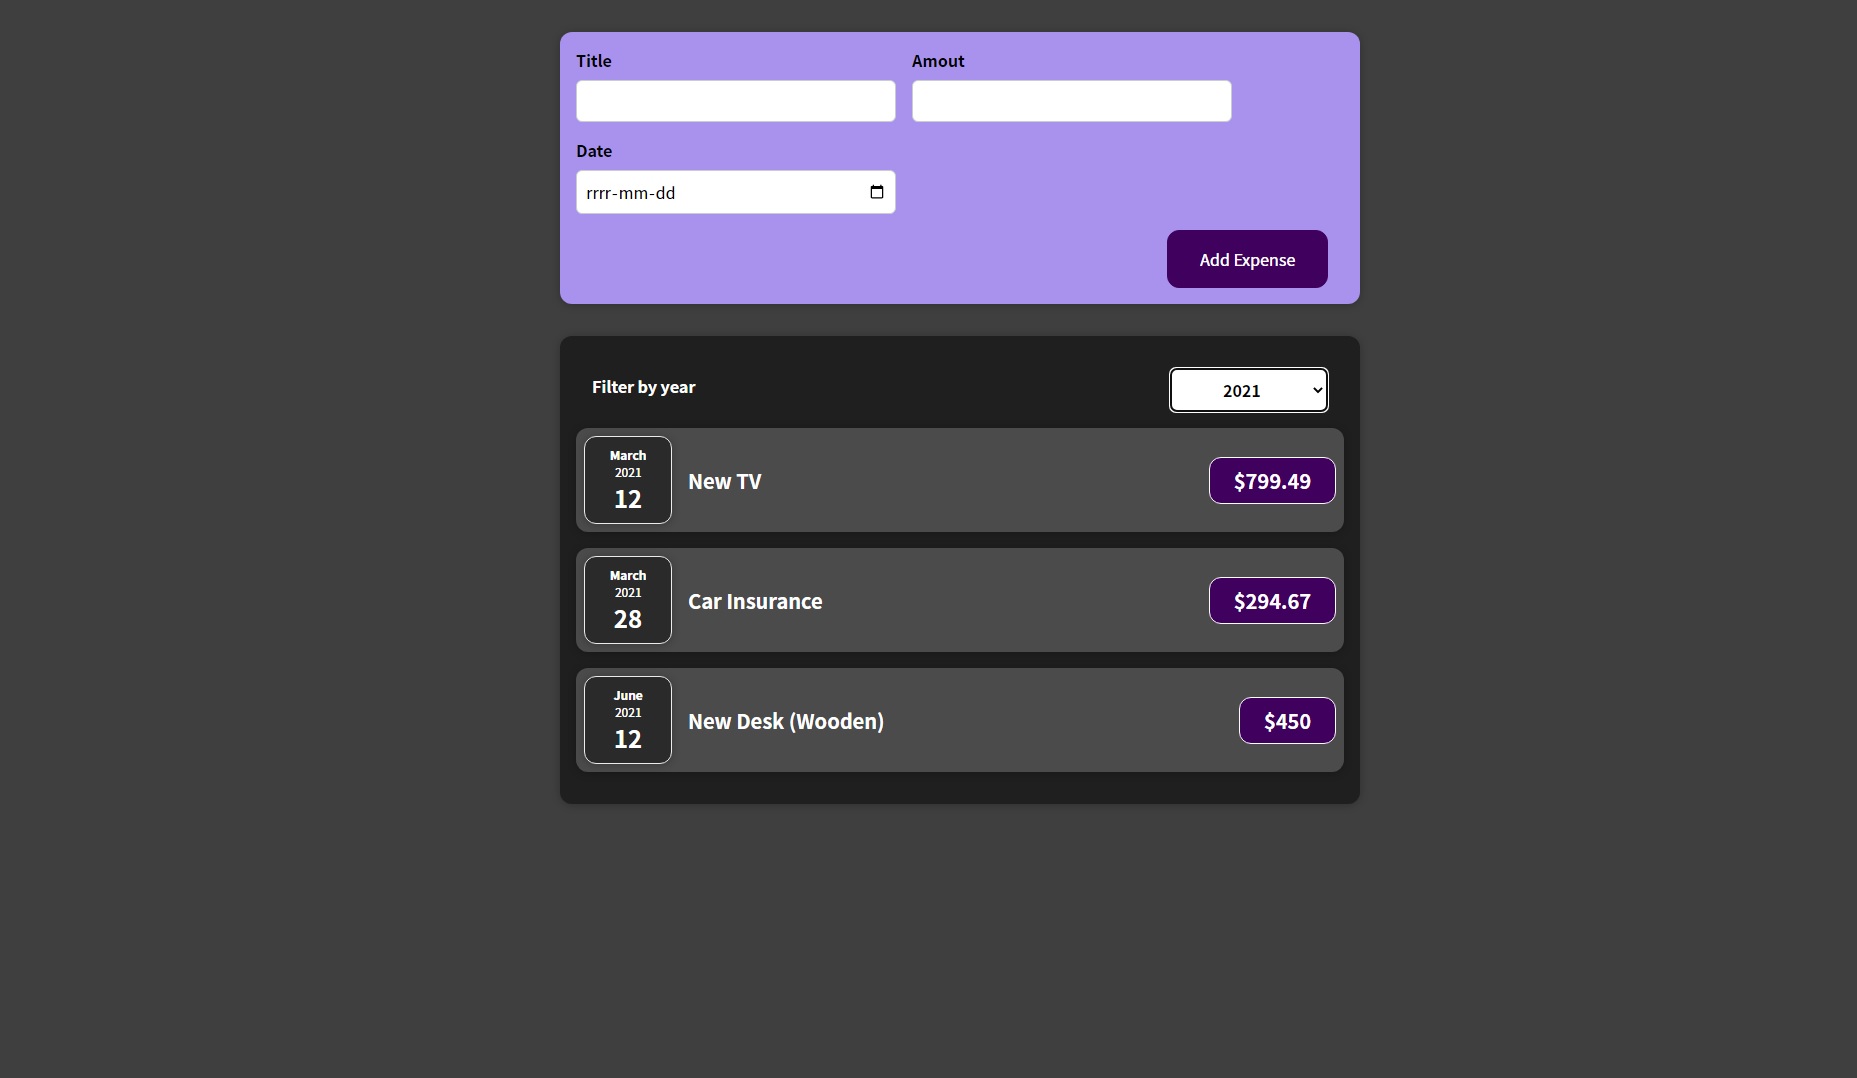Image resolution: width=1857 pixels, height=1078 pixels.
Task: Click the New Desk (Wooden) expense title
Action: click(x=785, y=721)
